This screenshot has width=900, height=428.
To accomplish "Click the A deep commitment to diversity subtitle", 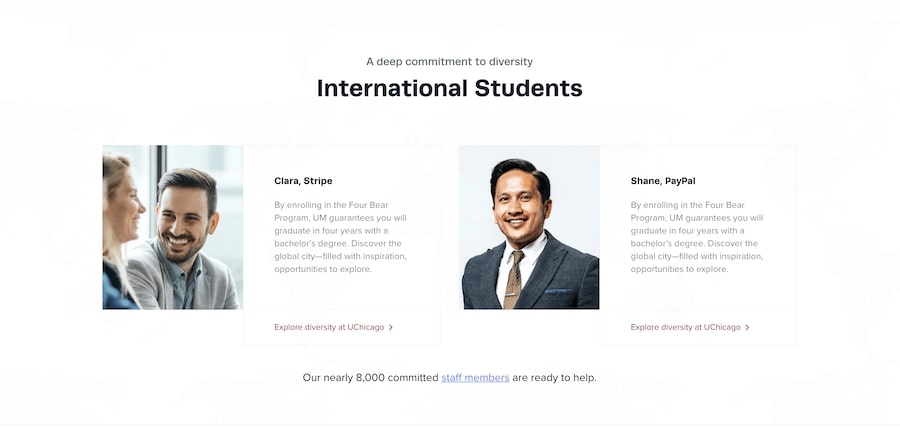I will (449, 61).
